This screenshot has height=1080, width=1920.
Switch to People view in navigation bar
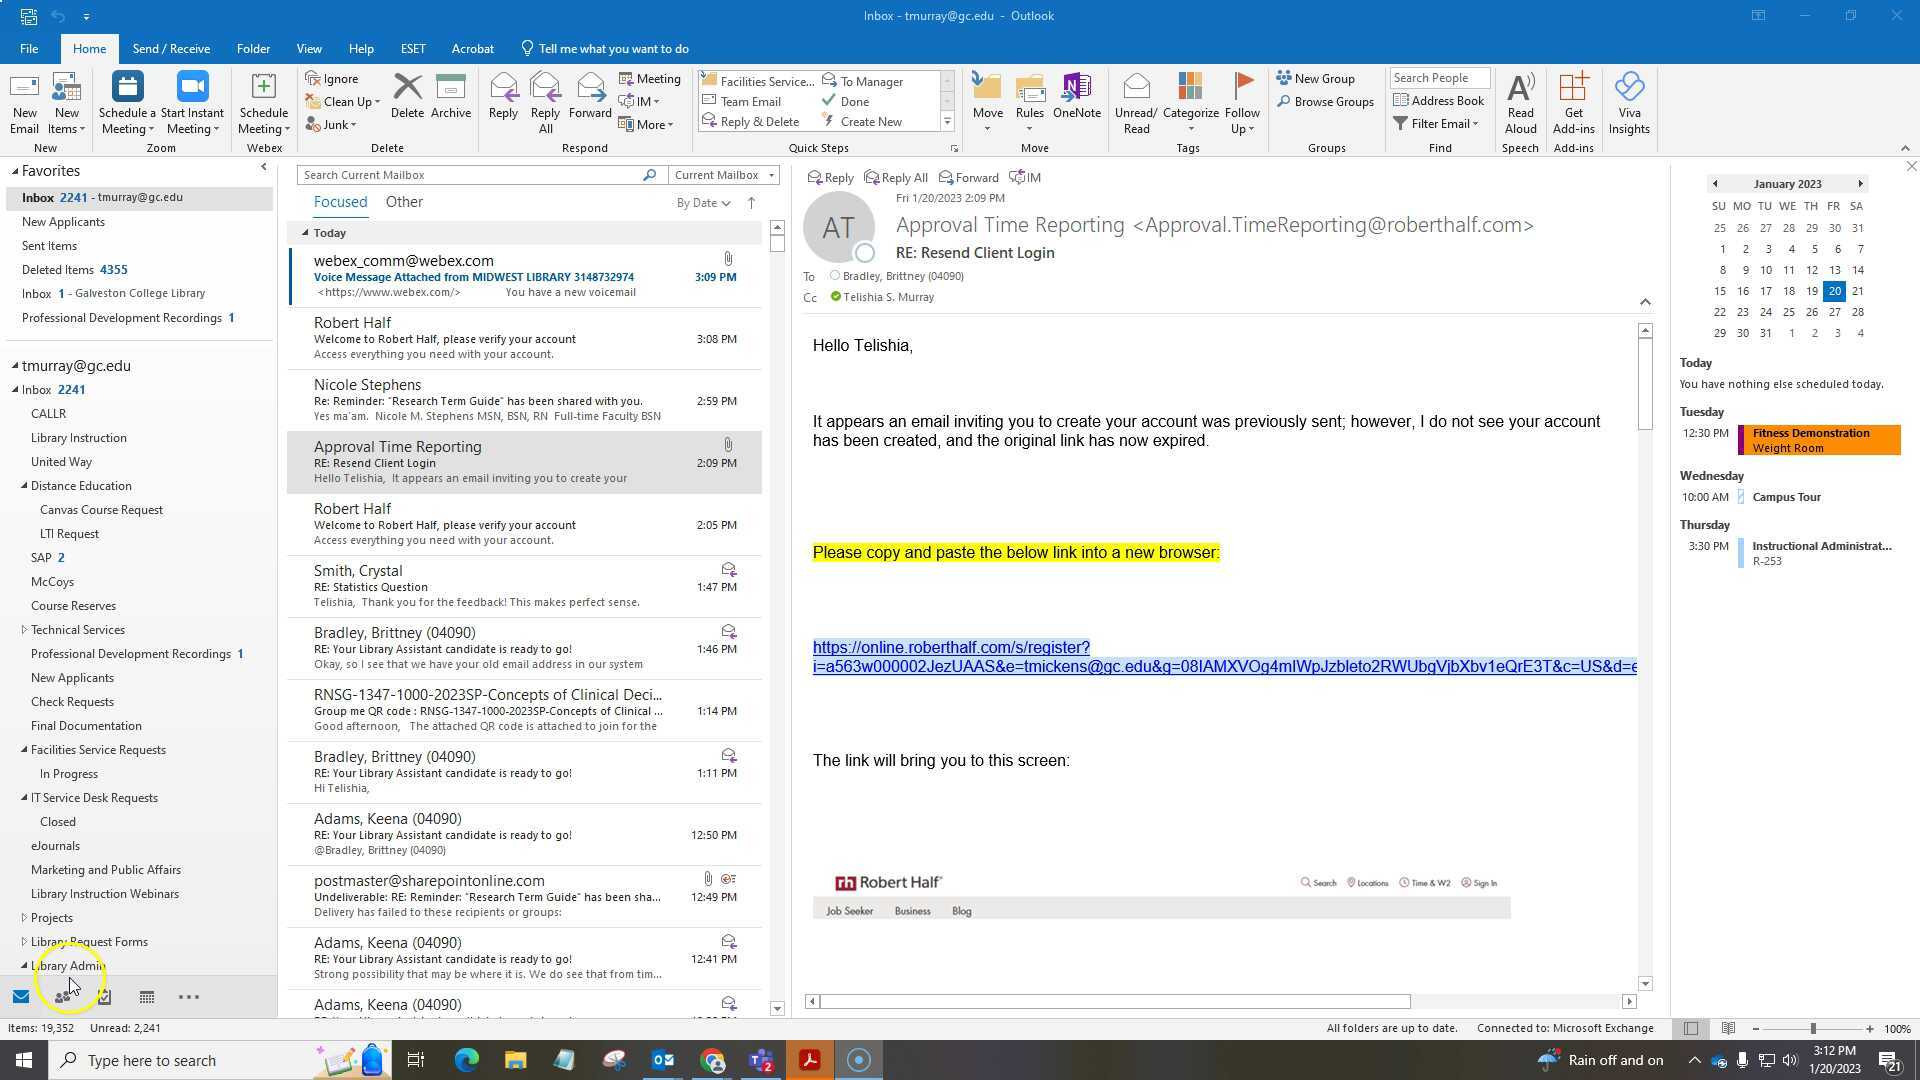click(x=63, y=997)
